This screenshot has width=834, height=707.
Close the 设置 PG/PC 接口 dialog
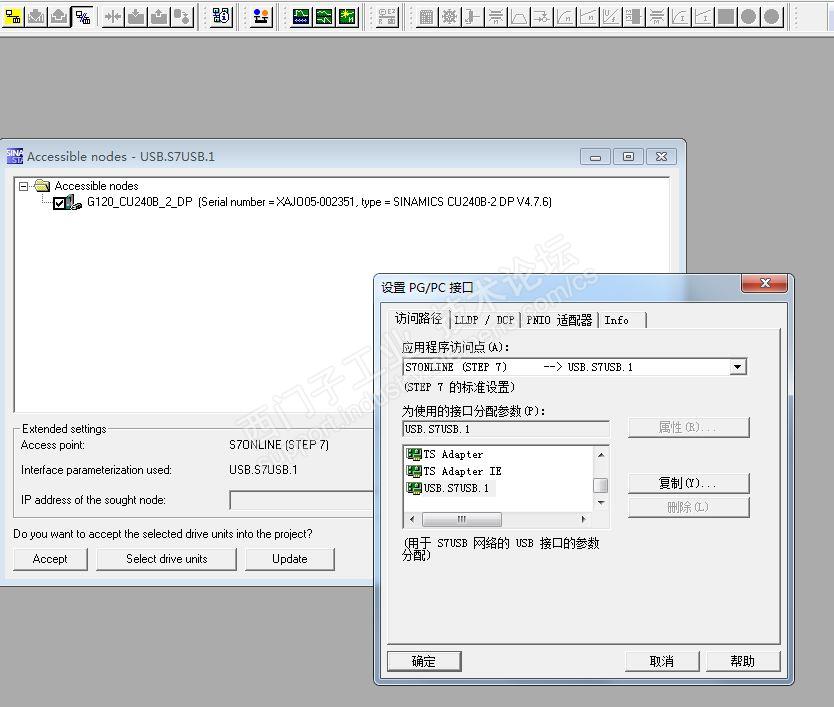(x=764, y=283)
